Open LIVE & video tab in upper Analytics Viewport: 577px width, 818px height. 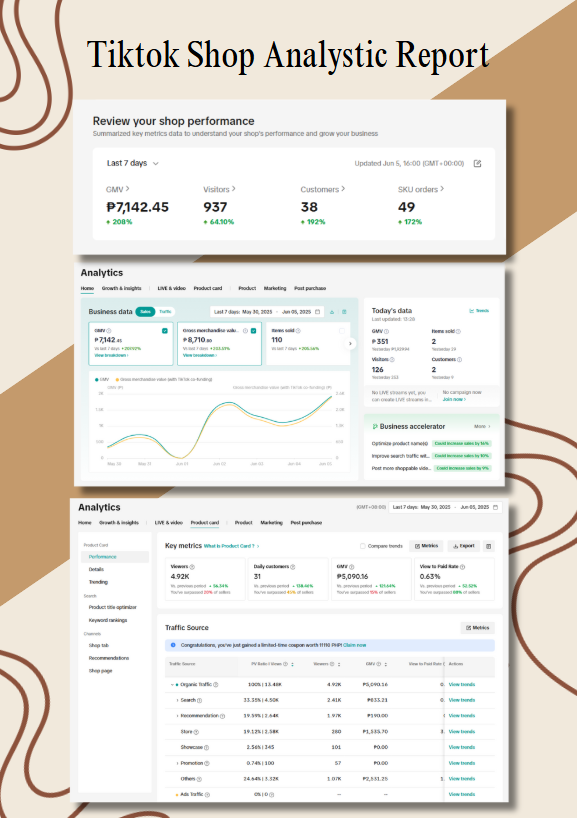(172, 288)
